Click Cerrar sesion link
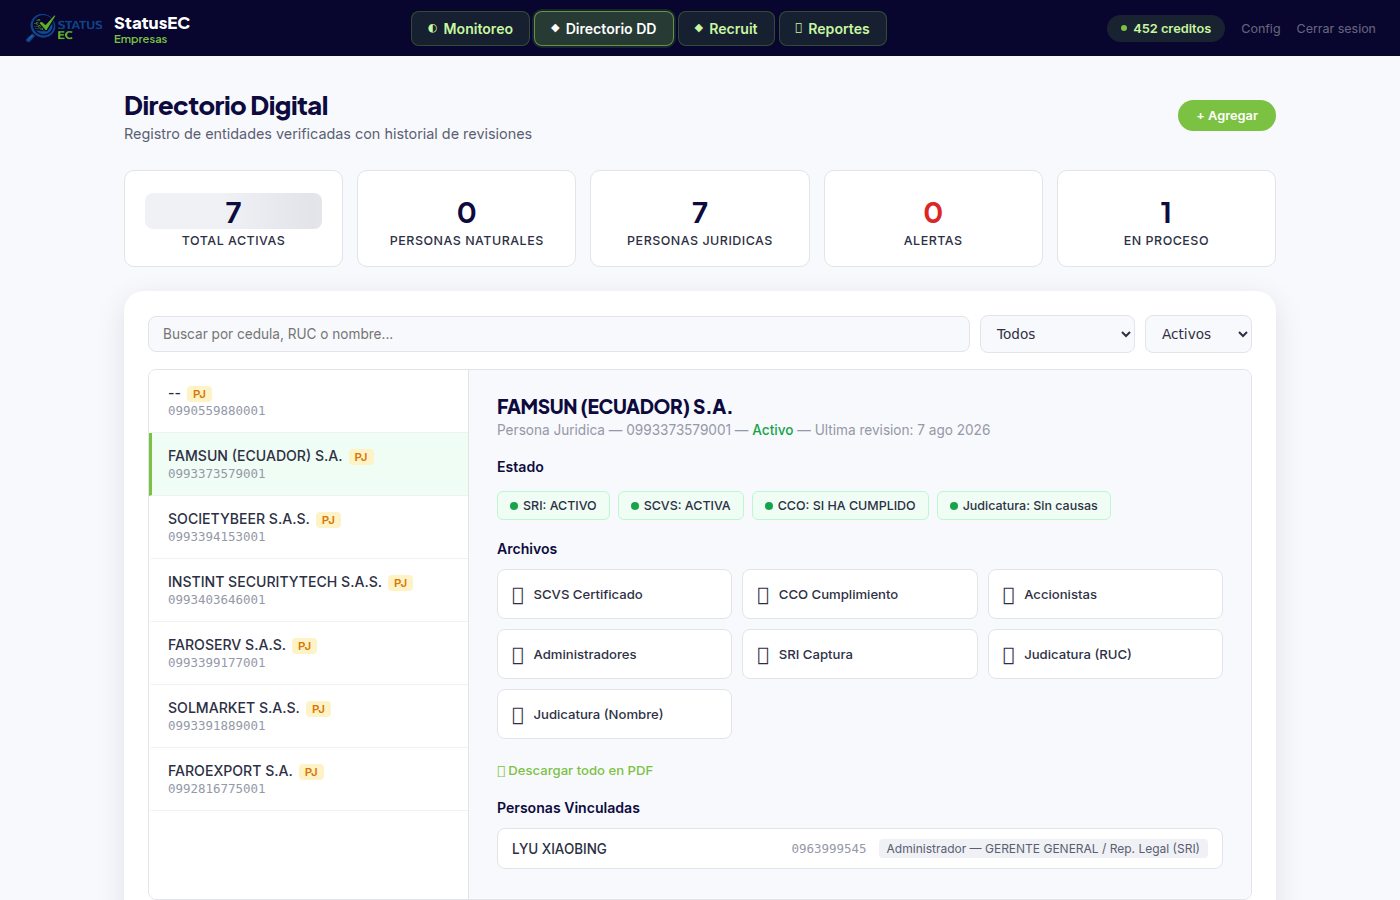 (x=1336, y=29)
